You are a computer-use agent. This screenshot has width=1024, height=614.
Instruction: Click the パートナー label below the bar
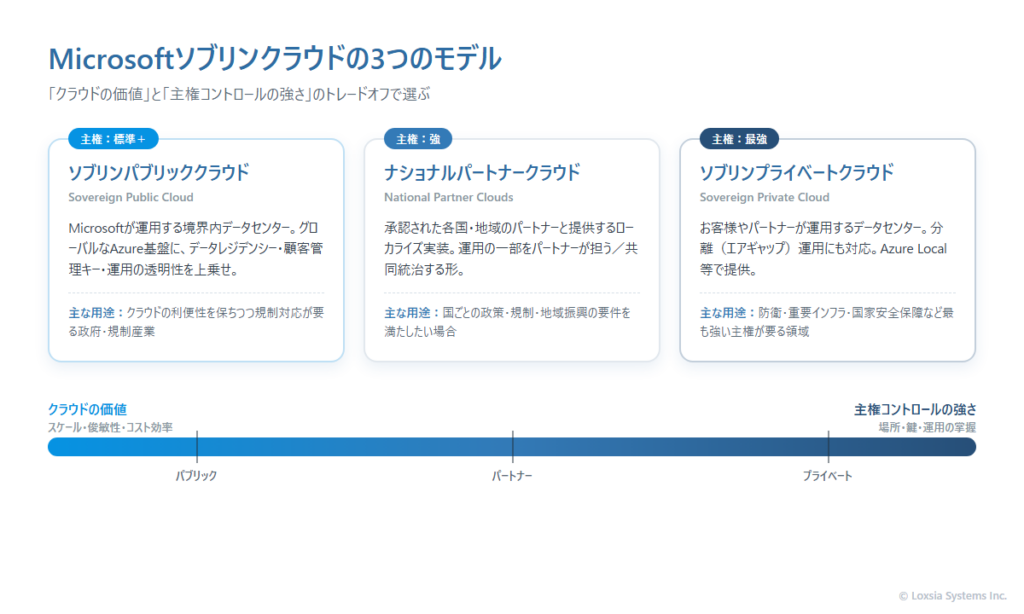[x=512, y=476]
